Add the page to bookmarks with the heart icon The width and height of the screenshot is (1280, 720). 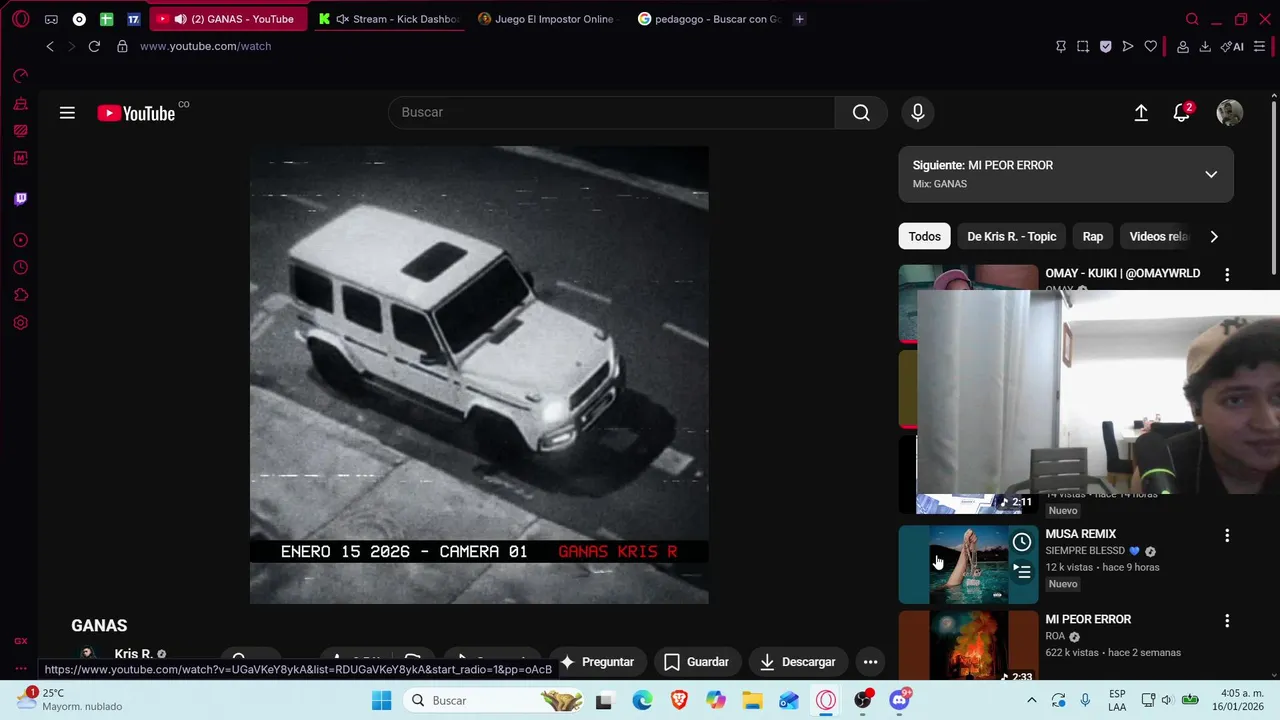click(x=1151, y=46)
